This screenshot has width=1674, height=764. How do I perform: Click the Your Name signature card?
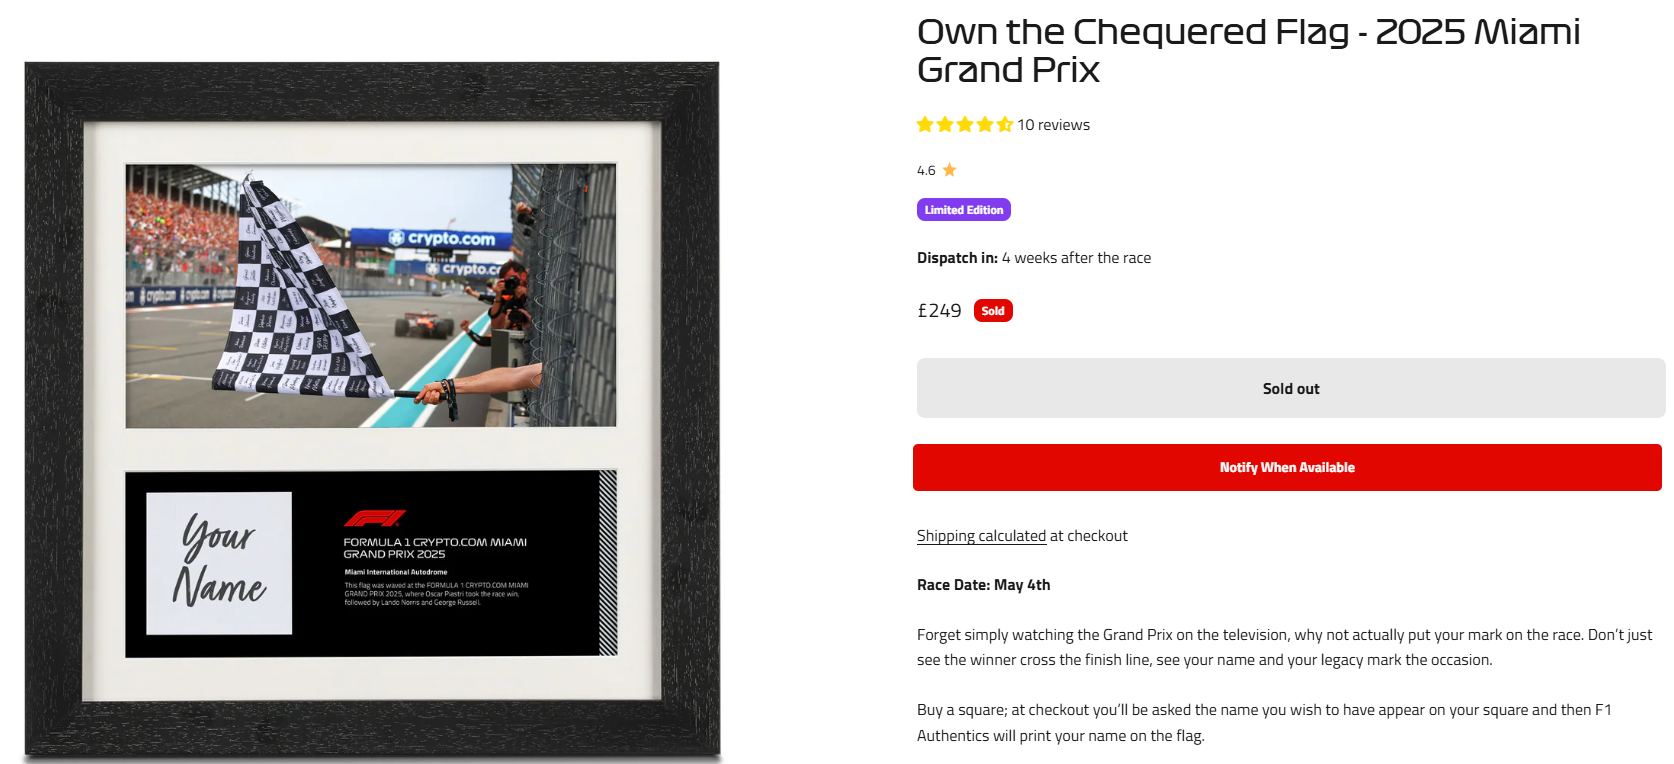[x=219, y=563]
